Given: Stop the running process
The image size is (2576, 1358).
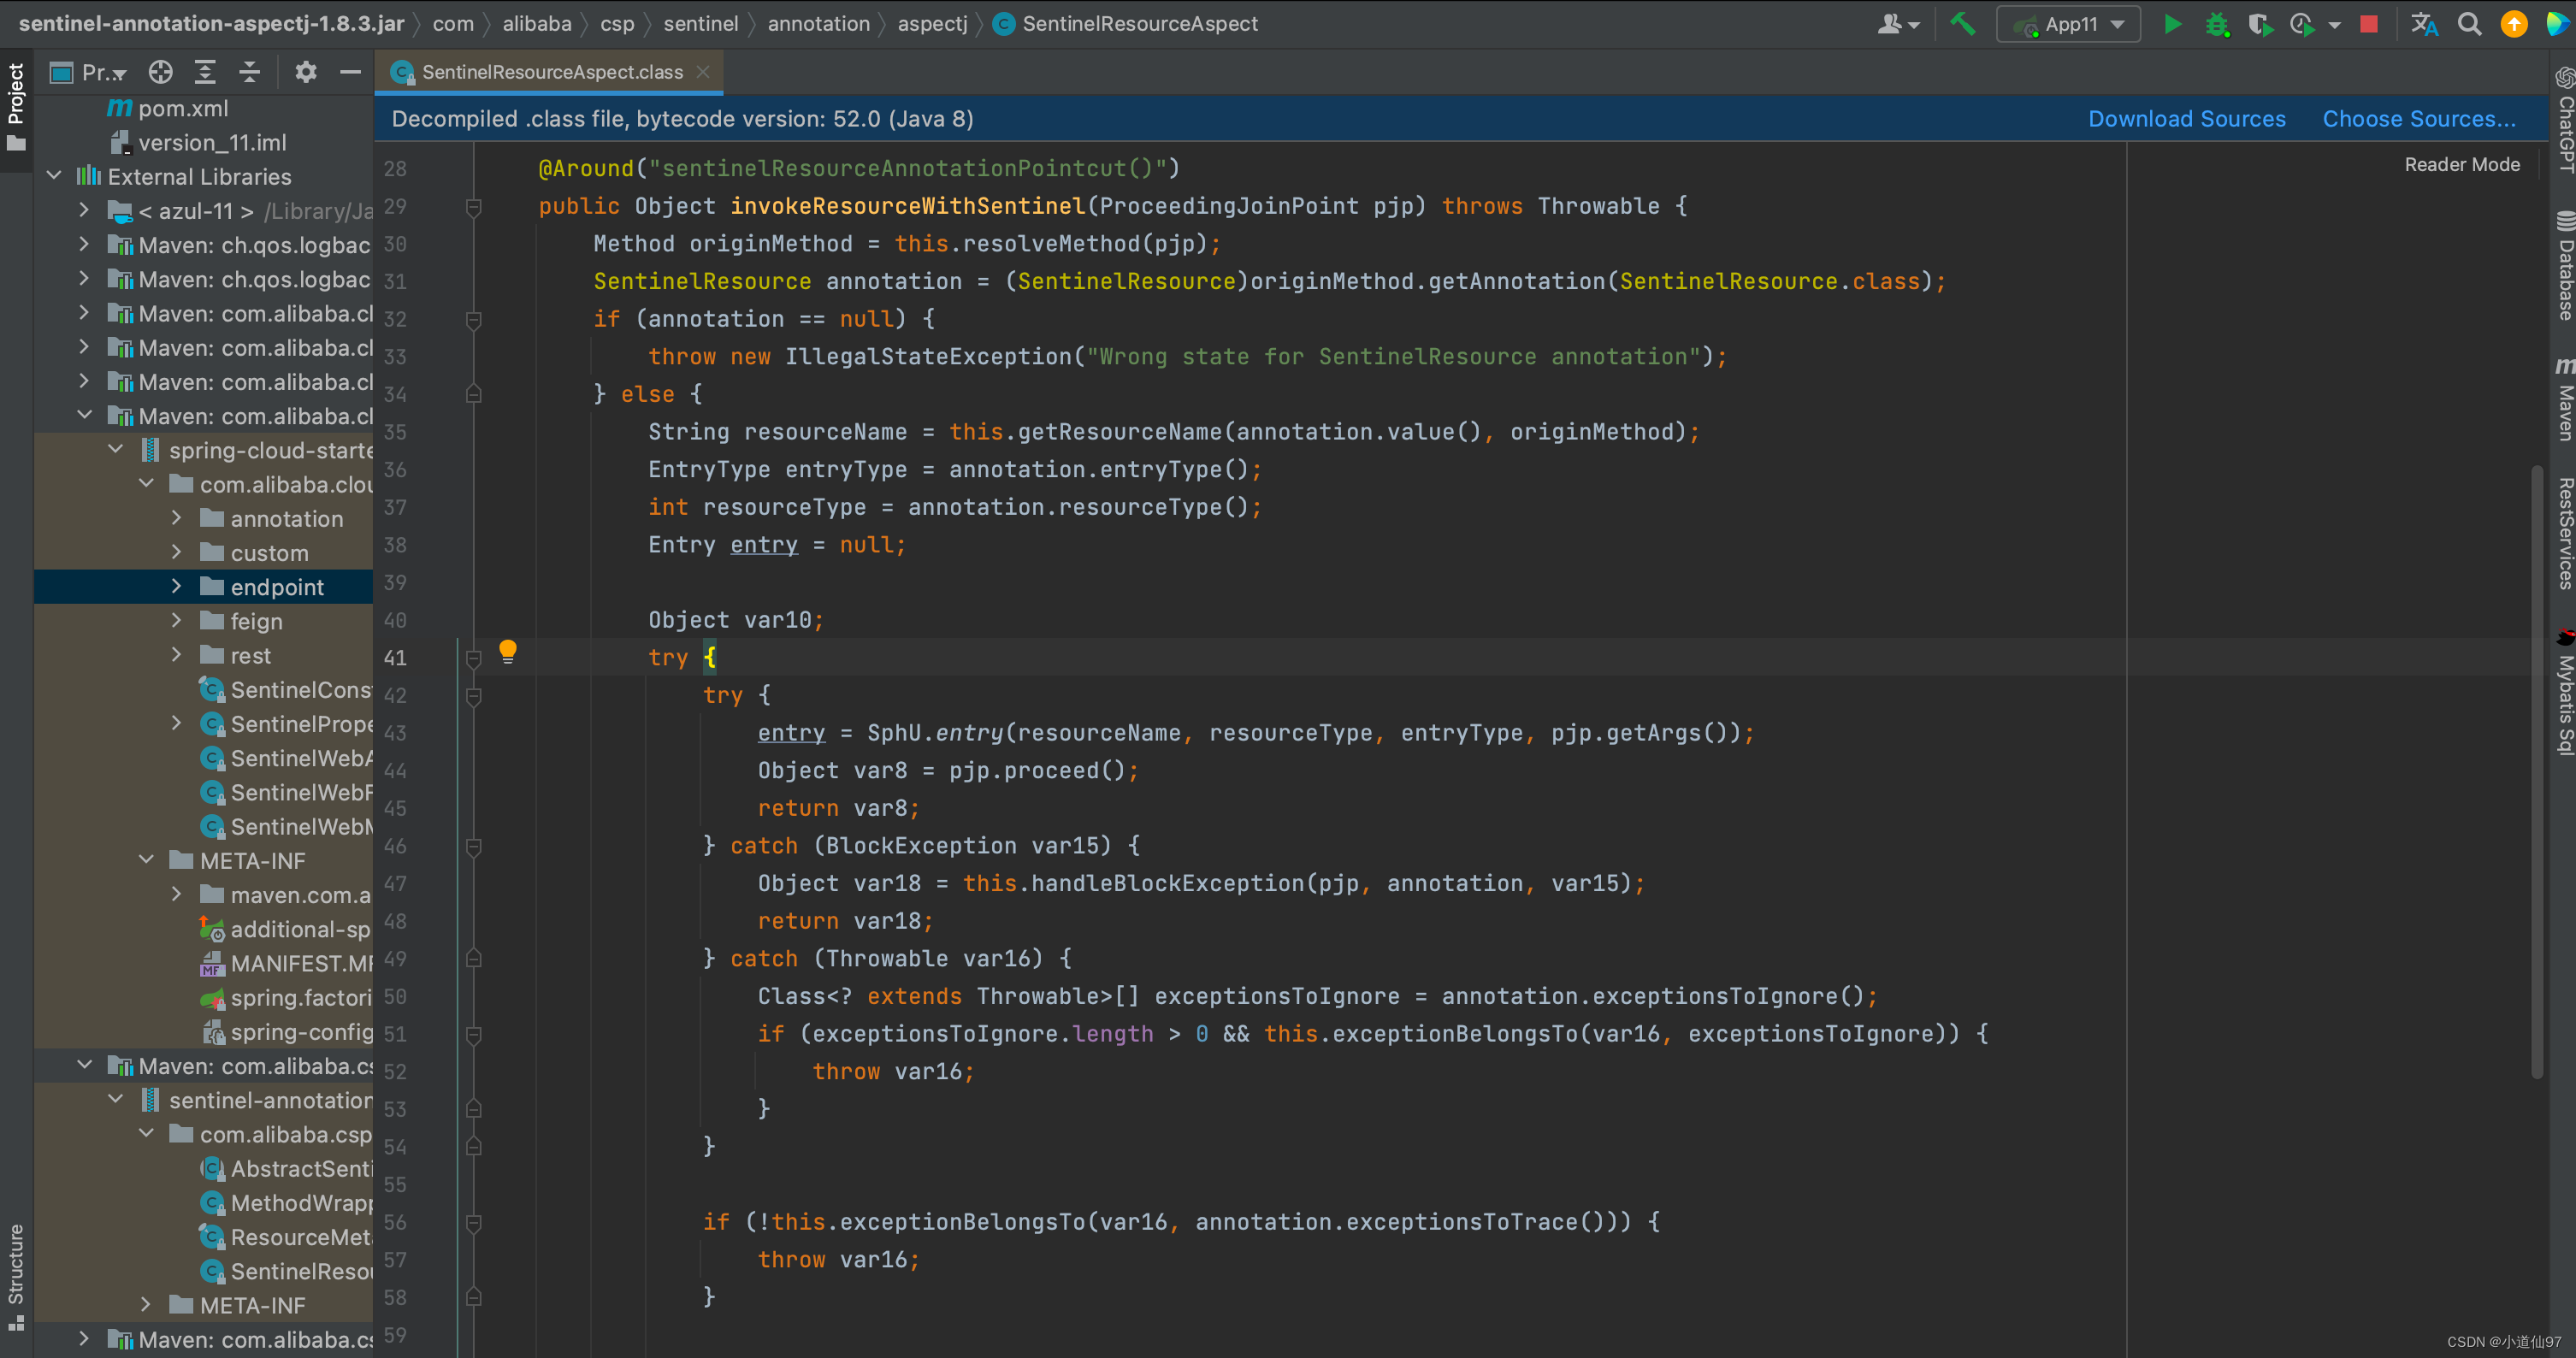Looking at the screenshot, I should click(x=2368, y=23).
